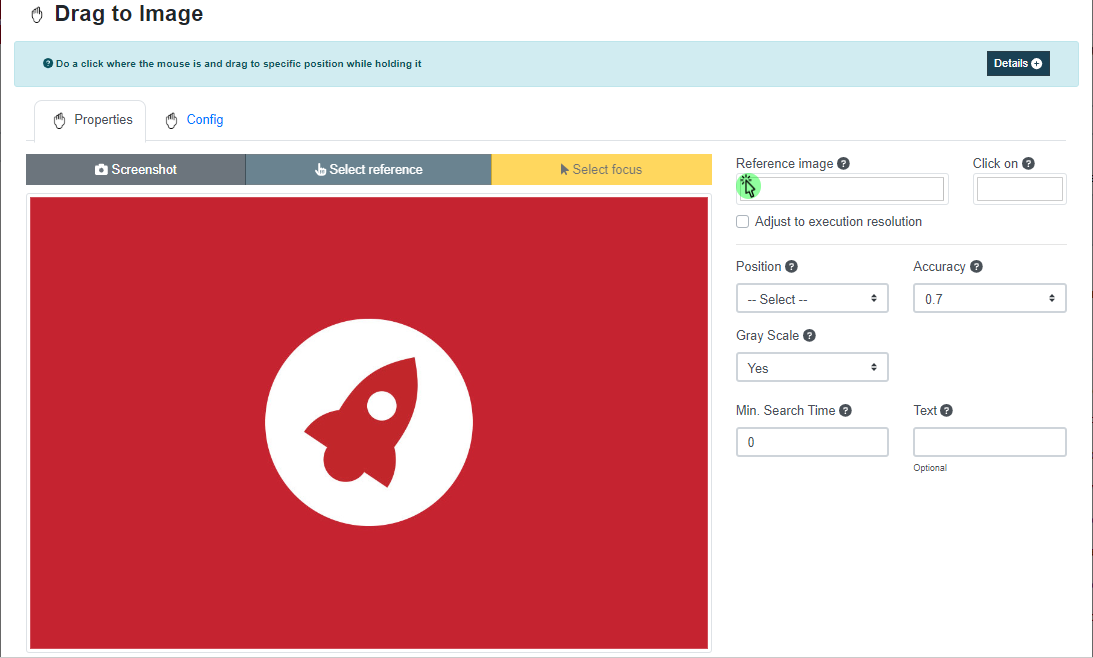Open the Reference image help tooltip
This screenshot has height=658, width=1093.
click(843, 163)
